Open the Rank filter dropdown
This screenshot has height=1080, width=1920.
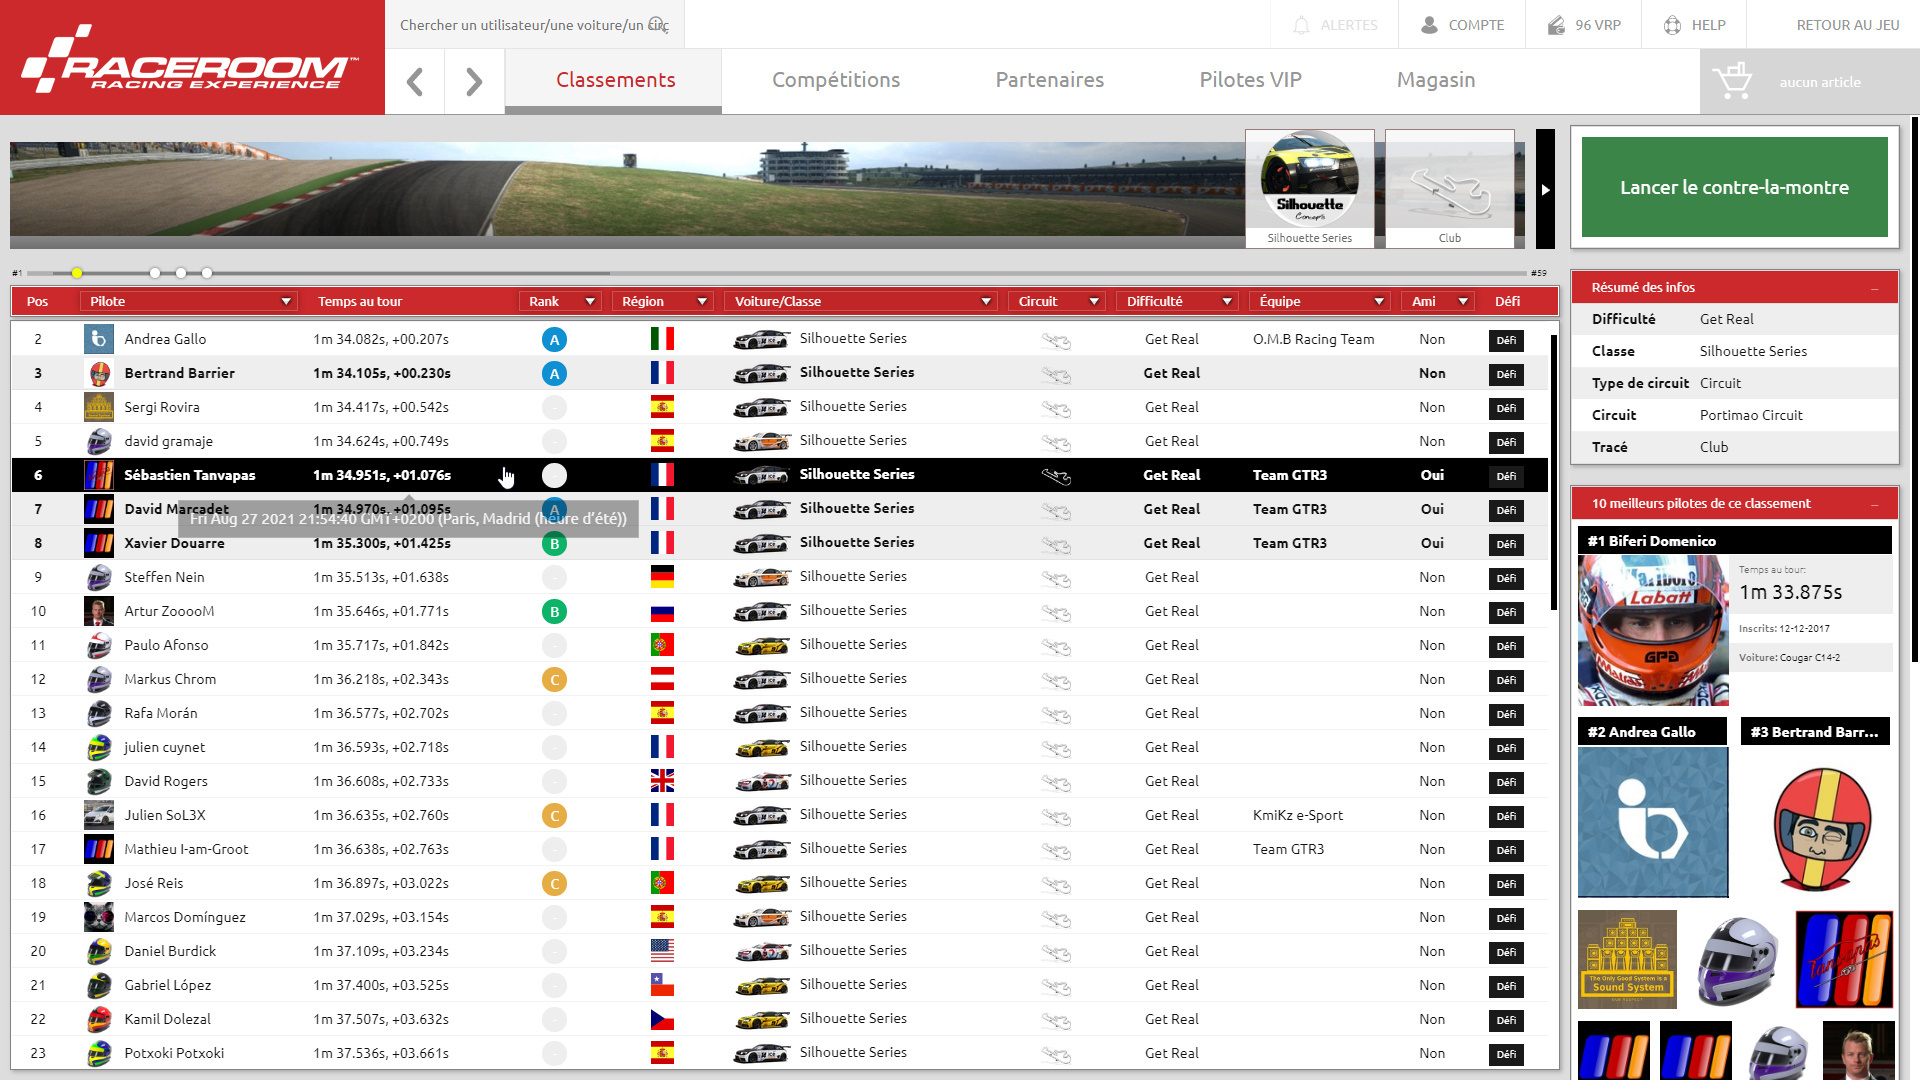click(590, 301)
